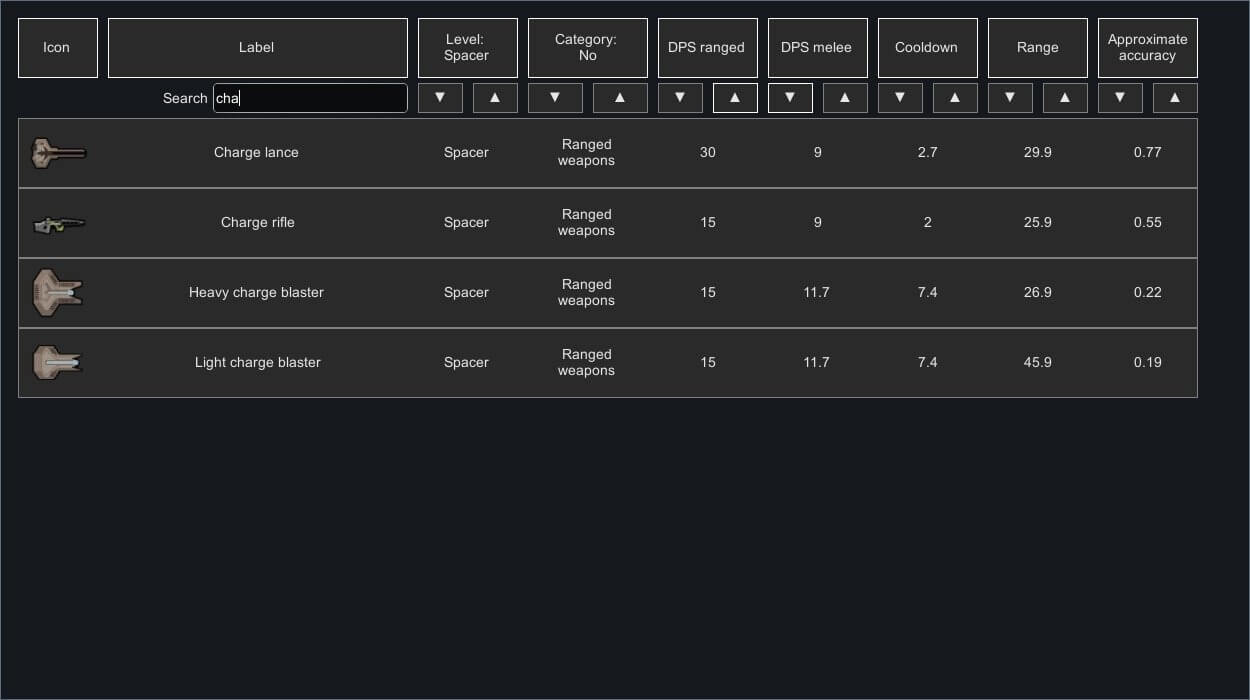Sort DPS ranged ascending with up arrow
1250x700 pixels.
735,98
